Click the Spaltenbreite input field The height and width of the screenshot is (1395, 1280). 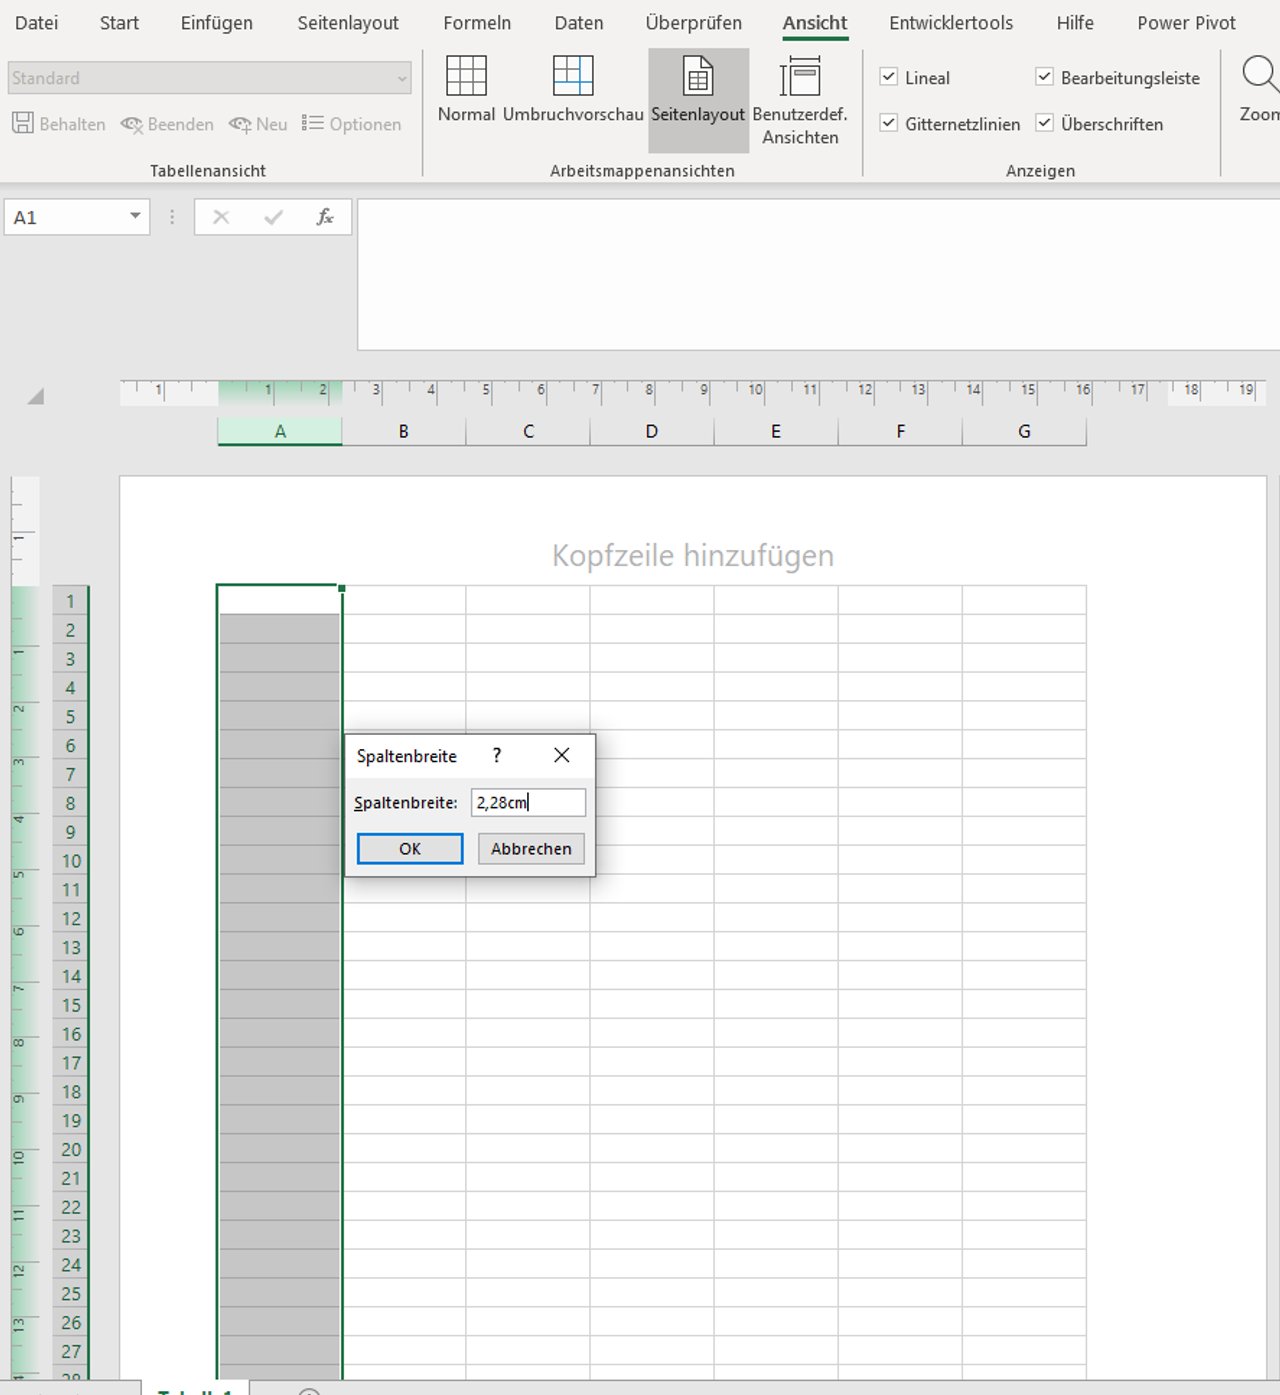(x=528, y=802)
